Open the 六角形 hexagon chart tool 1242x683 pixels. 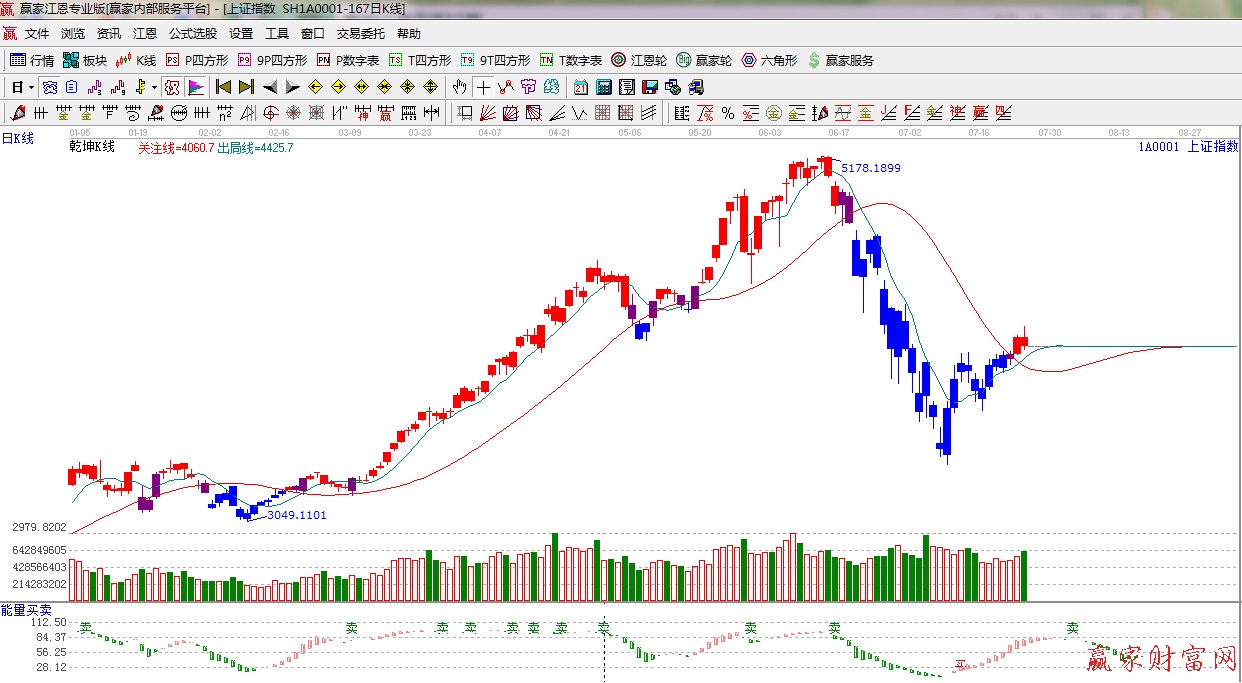tap(769, 60)
